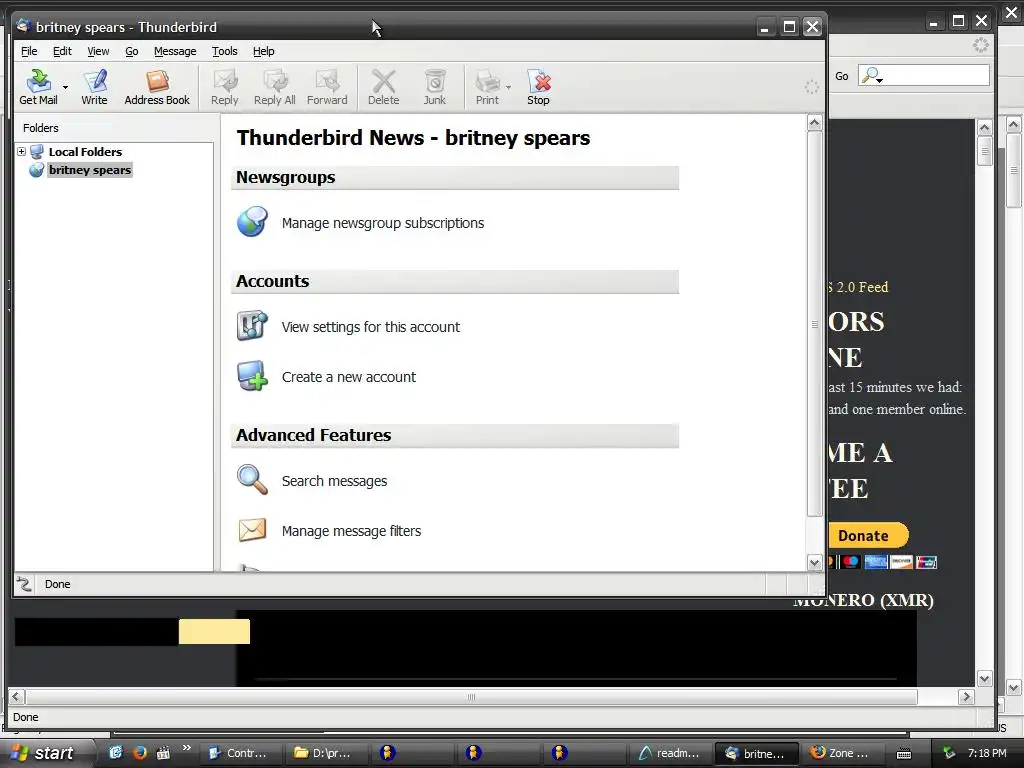Click the Reply toolbar button
1024x768 pixels.
[225, 88]
